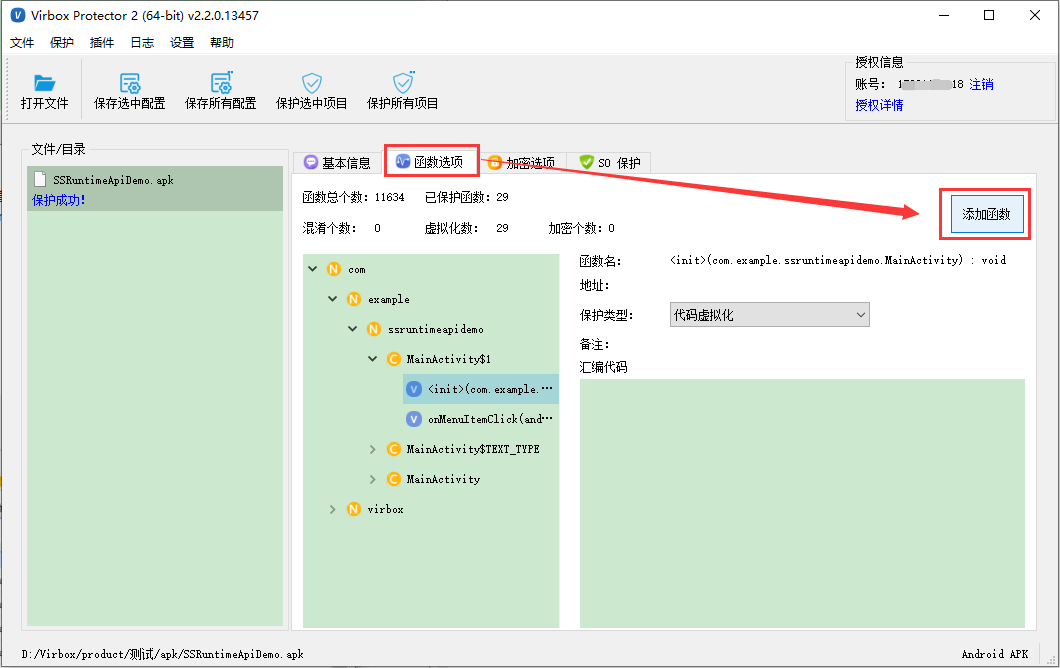Expand the MainActivity class node
Image resolution: width=1060 pixels, height=668 pixels.
[372, 479]
